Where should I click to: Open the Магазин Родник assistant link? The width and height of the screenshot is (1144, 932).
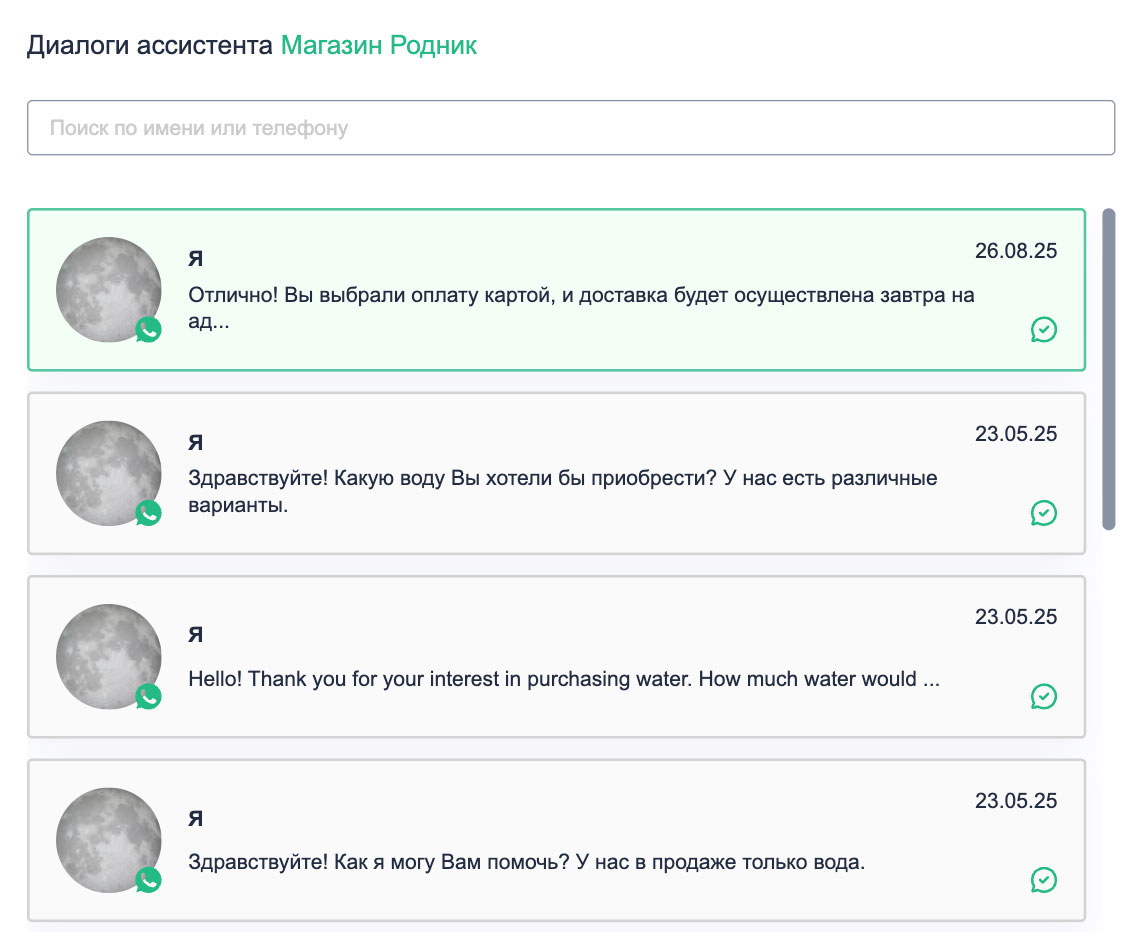[x=378, y=45]
